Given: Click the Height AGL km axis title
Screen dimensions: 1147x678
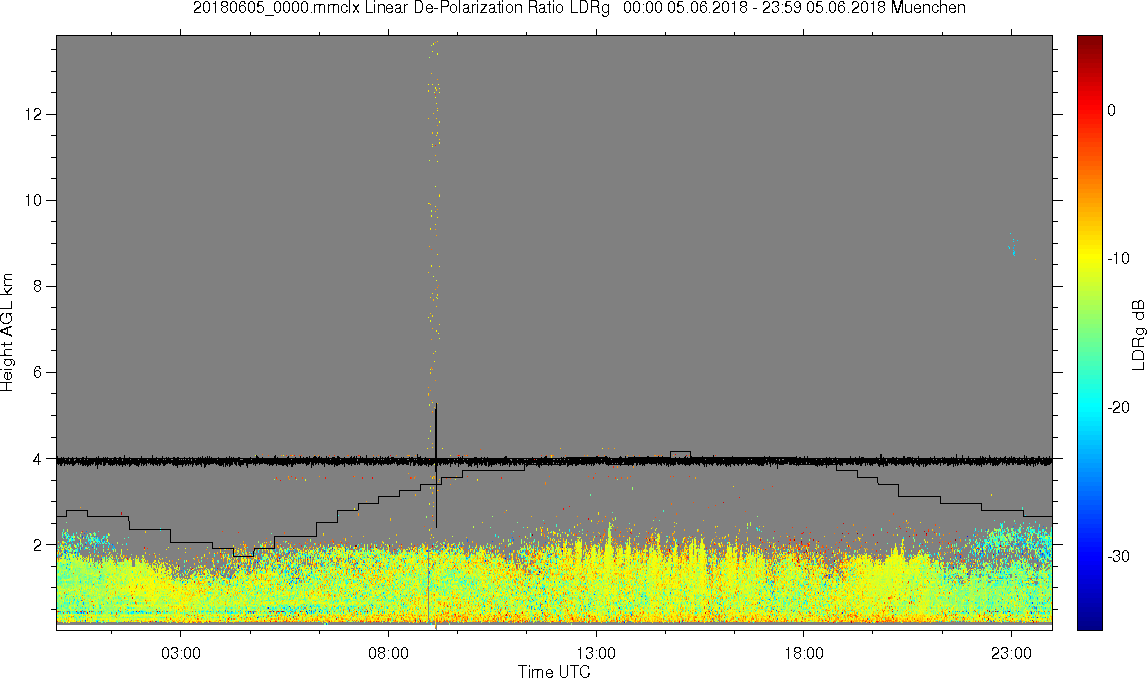Looking at the screenshot, I should [x=7, y=333].
